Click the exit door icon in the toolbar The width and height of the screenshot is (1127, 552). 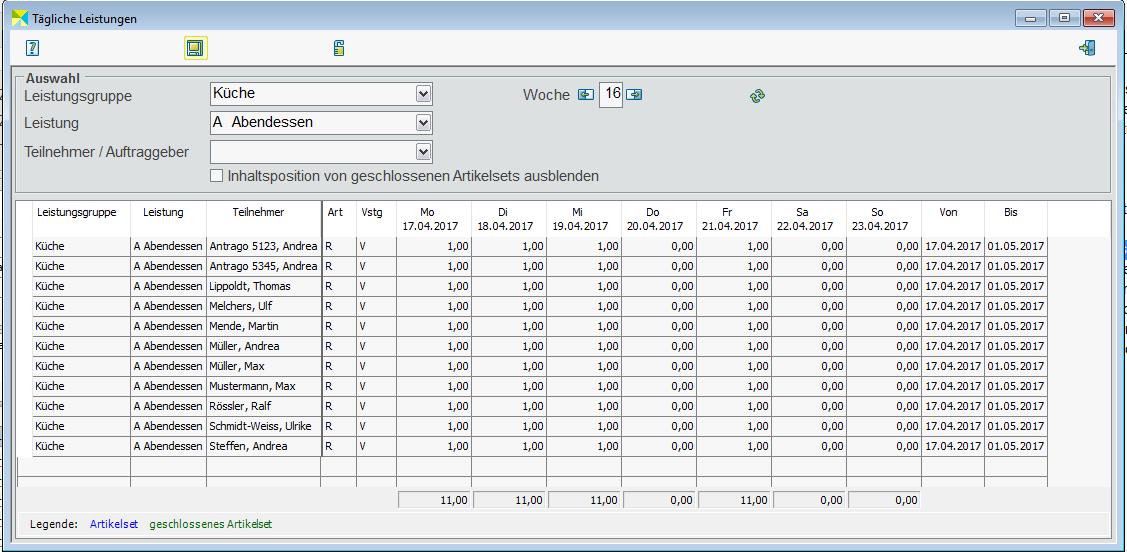coord(1087,48)
